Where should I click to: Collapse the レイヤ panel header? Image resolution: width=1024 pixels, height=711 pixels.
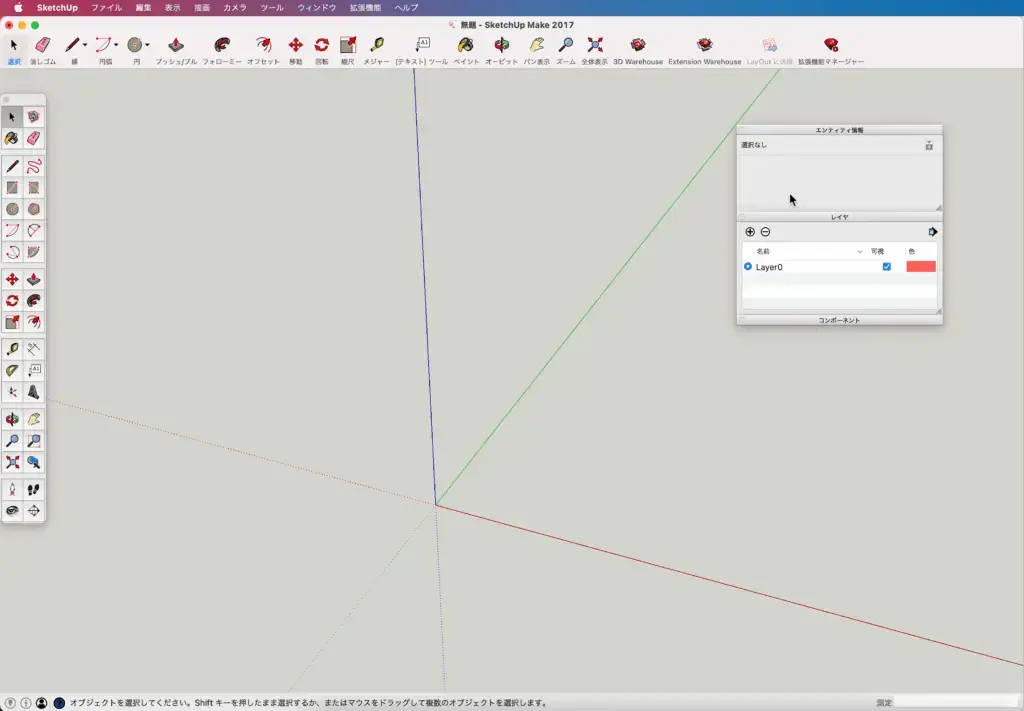pyautogui.click(x=839, y=217)
